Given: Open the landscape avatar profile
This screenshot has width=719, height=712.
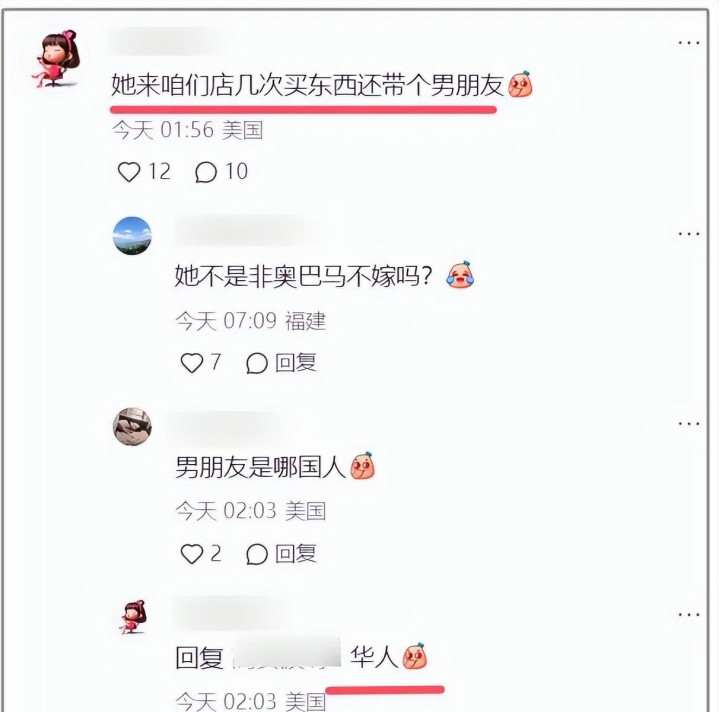Looking at the screenshot, I should tap(132, 236).
